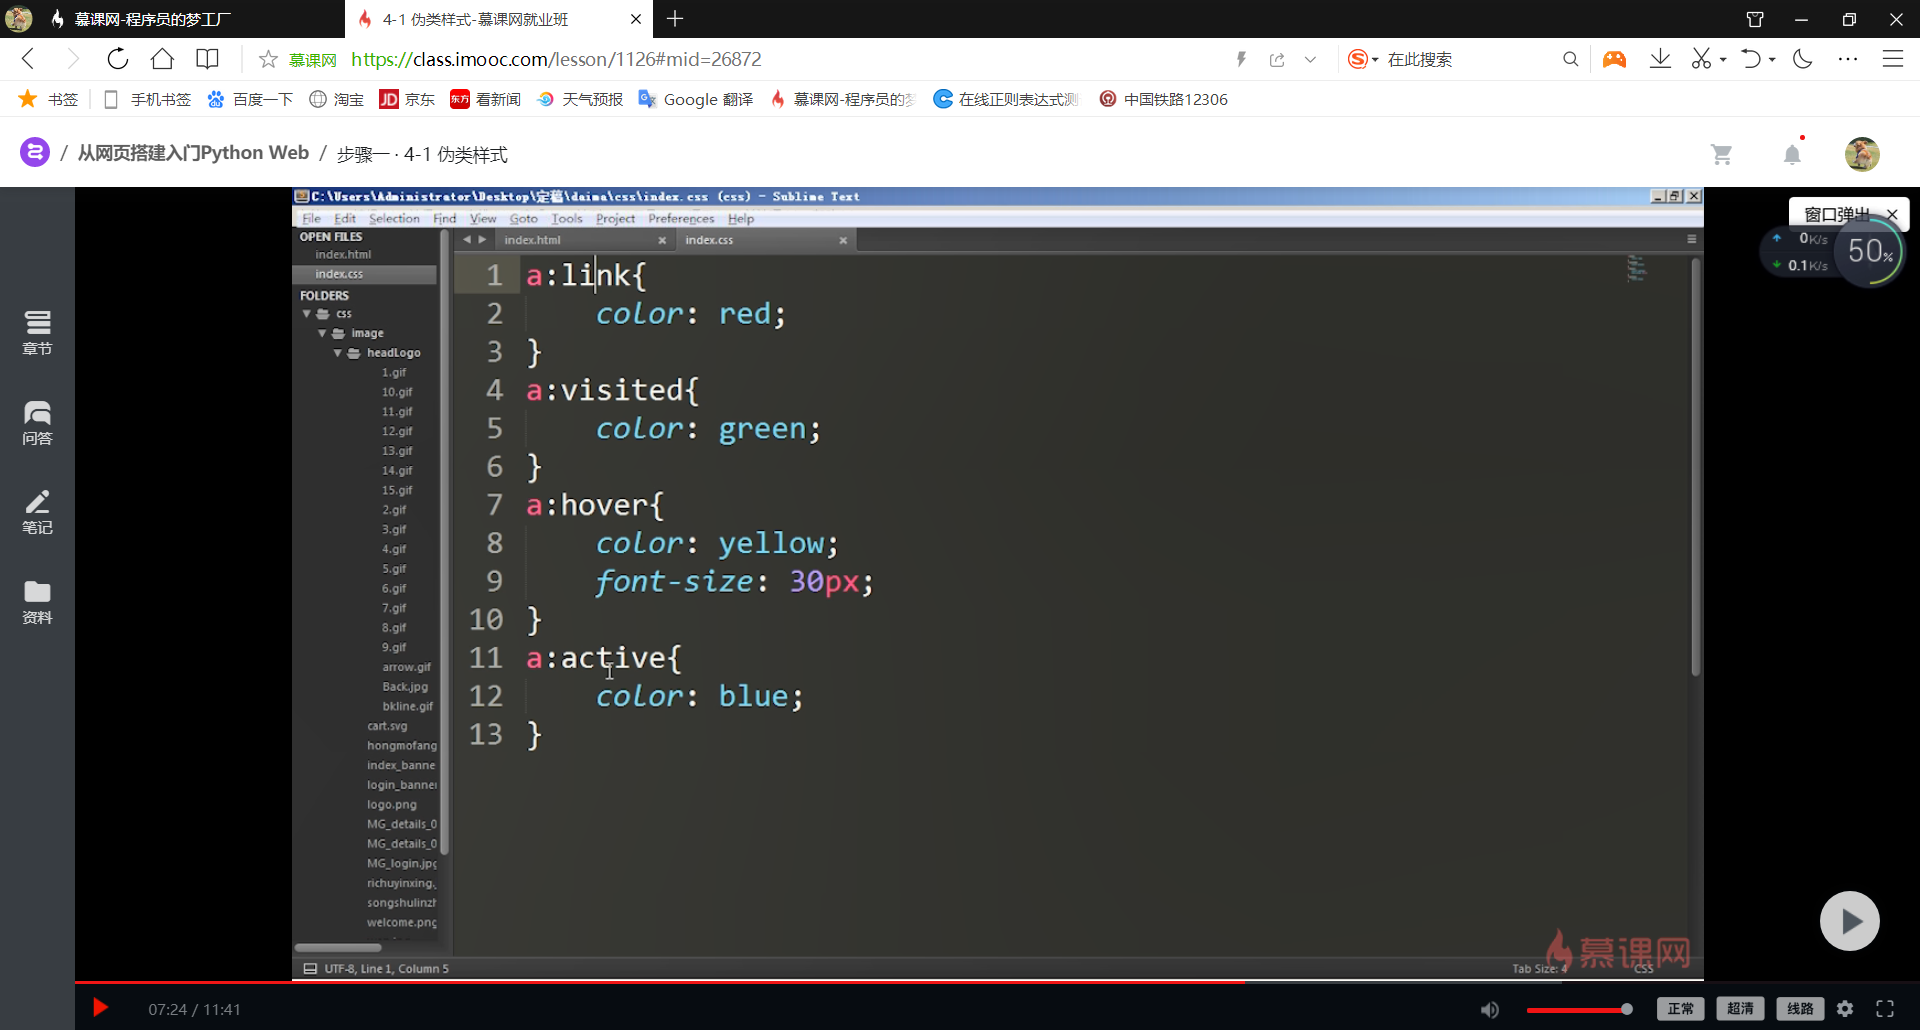Open the user avatar profile
The image size is (1920, 1030).
tap(1862, 154)
